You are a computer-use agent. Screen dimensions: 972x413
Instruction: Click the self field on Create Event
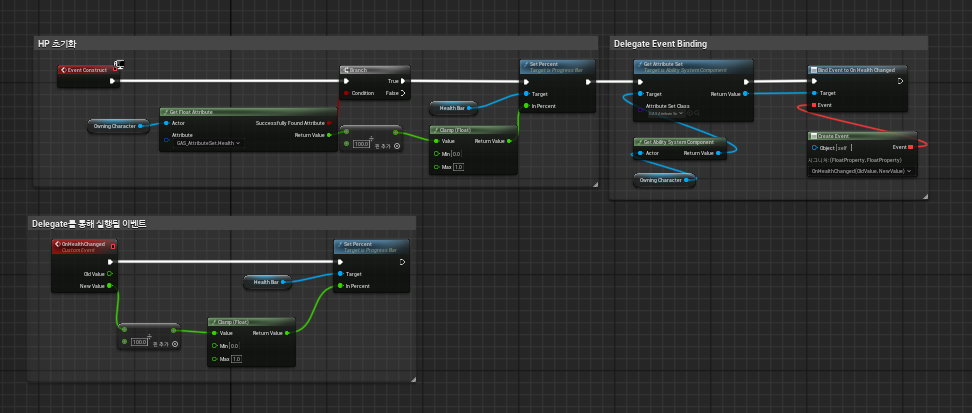(842, 148)
